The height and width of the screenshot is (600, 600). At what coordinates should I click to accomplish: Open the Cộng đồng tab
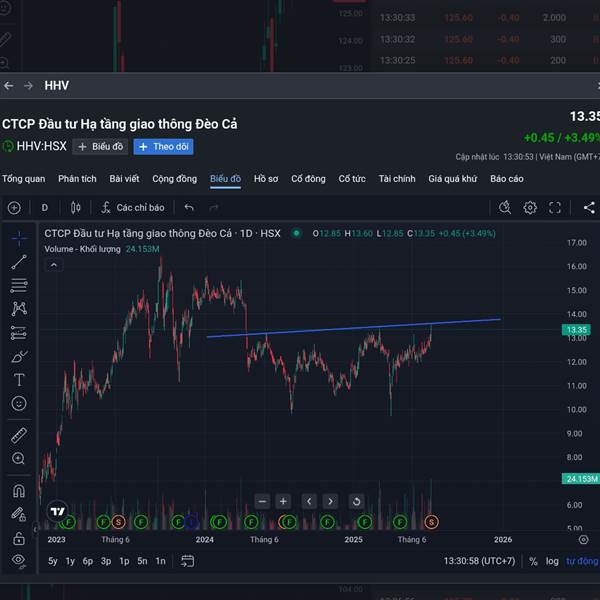174,179
